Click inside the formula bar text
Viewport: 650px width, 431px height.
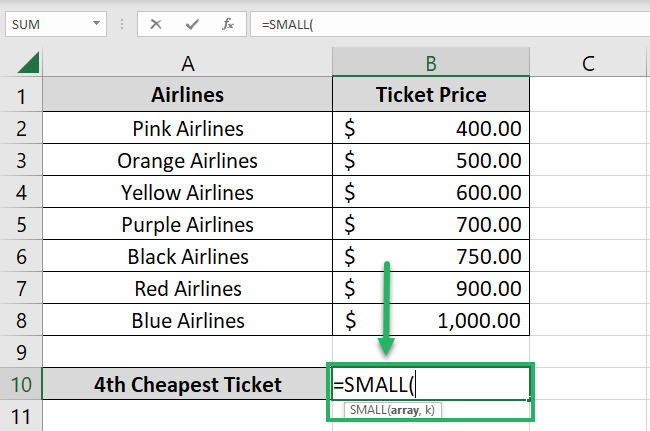click(x=450, y=23)
